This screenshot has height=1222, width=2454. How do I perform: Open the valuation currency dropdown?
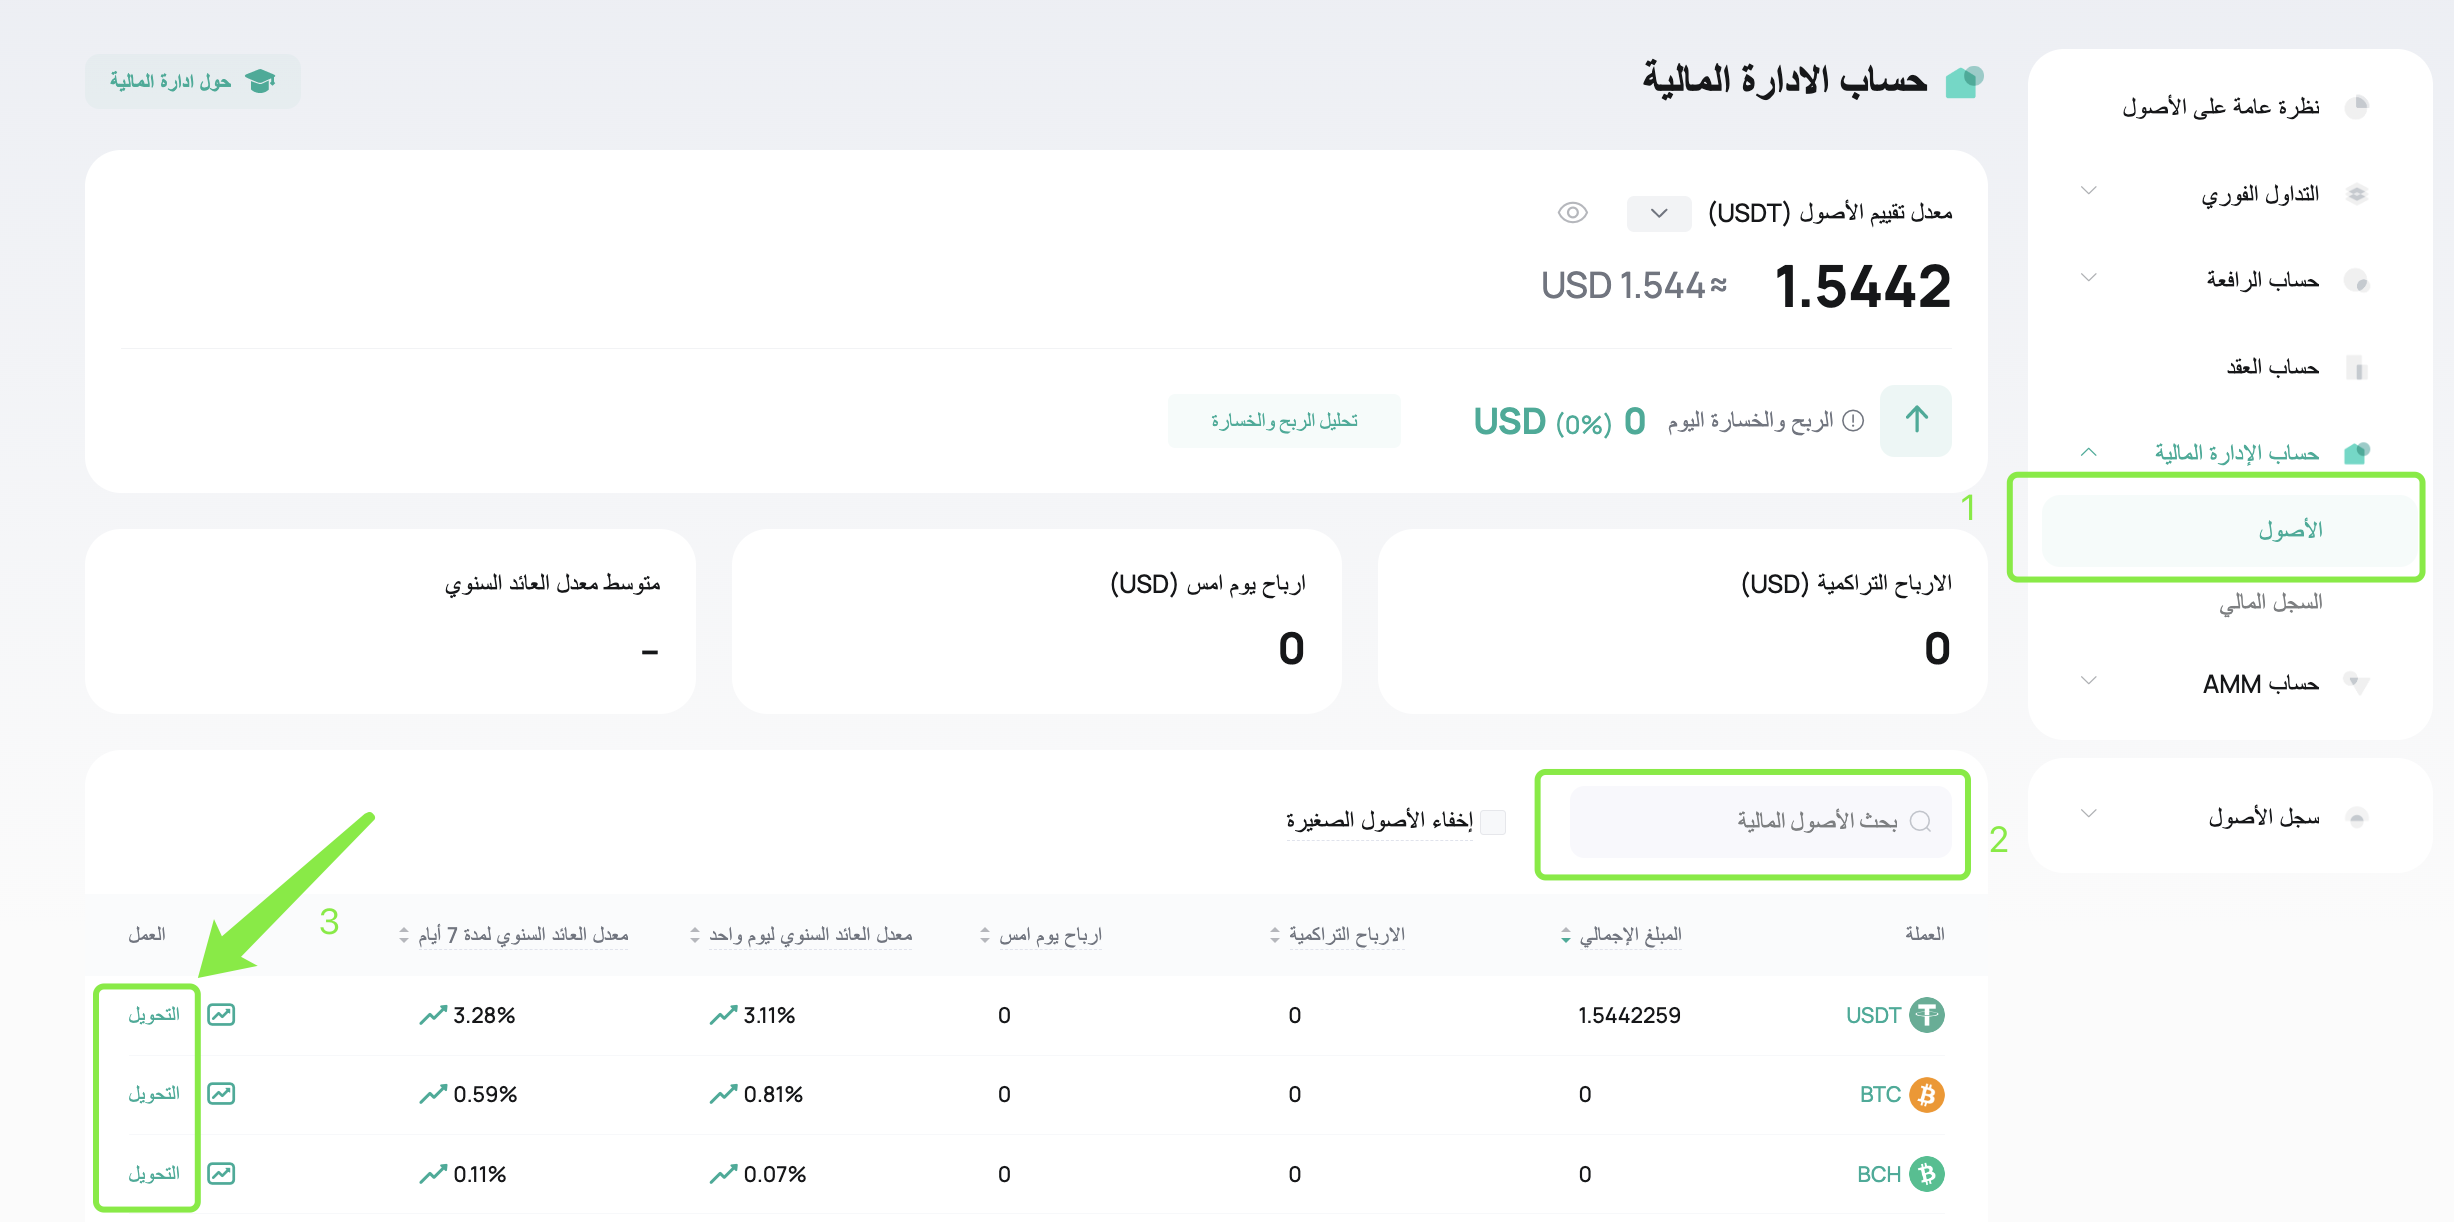click(x=1659, y=213)
